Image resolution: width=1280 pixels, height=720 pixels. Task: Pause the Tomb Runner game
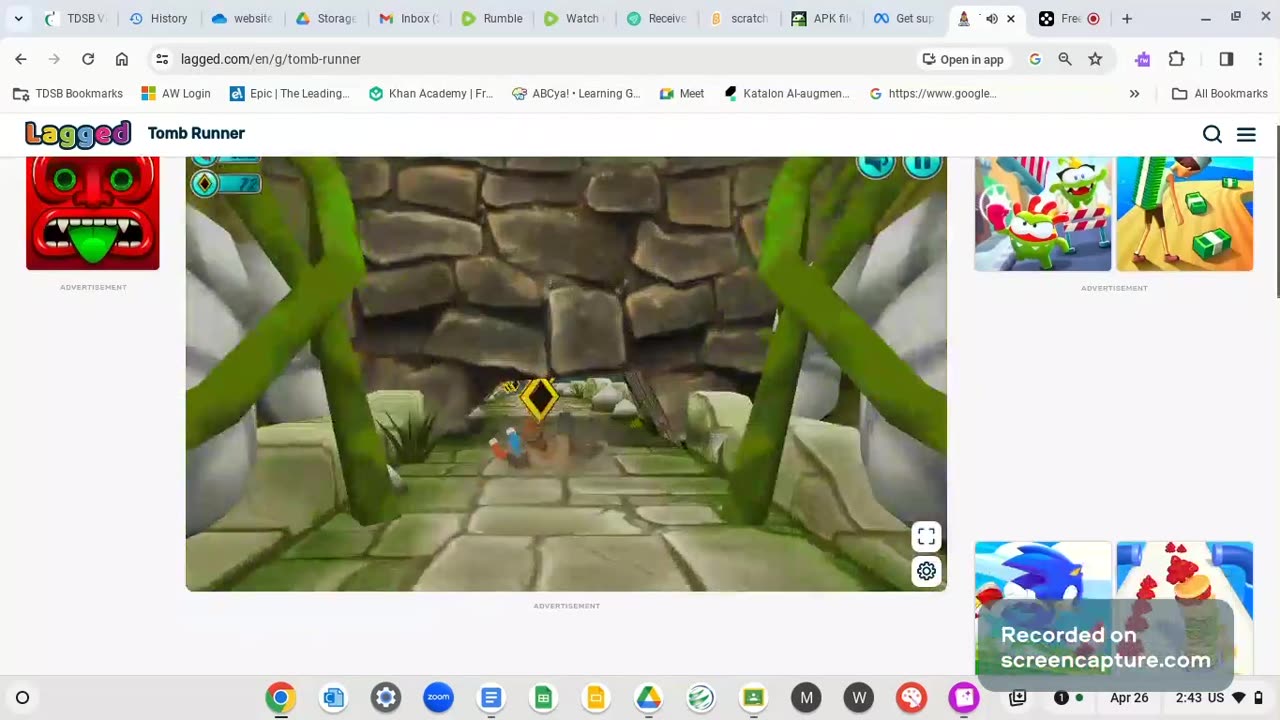point(923,165)
